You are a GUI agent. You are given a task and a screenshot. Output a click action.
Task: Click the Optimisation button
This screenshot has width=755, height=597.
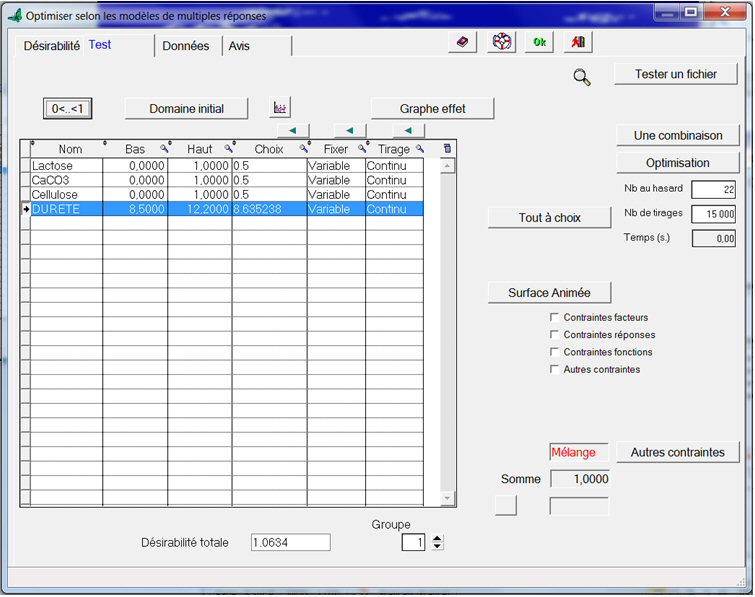(x=677, y=162)
